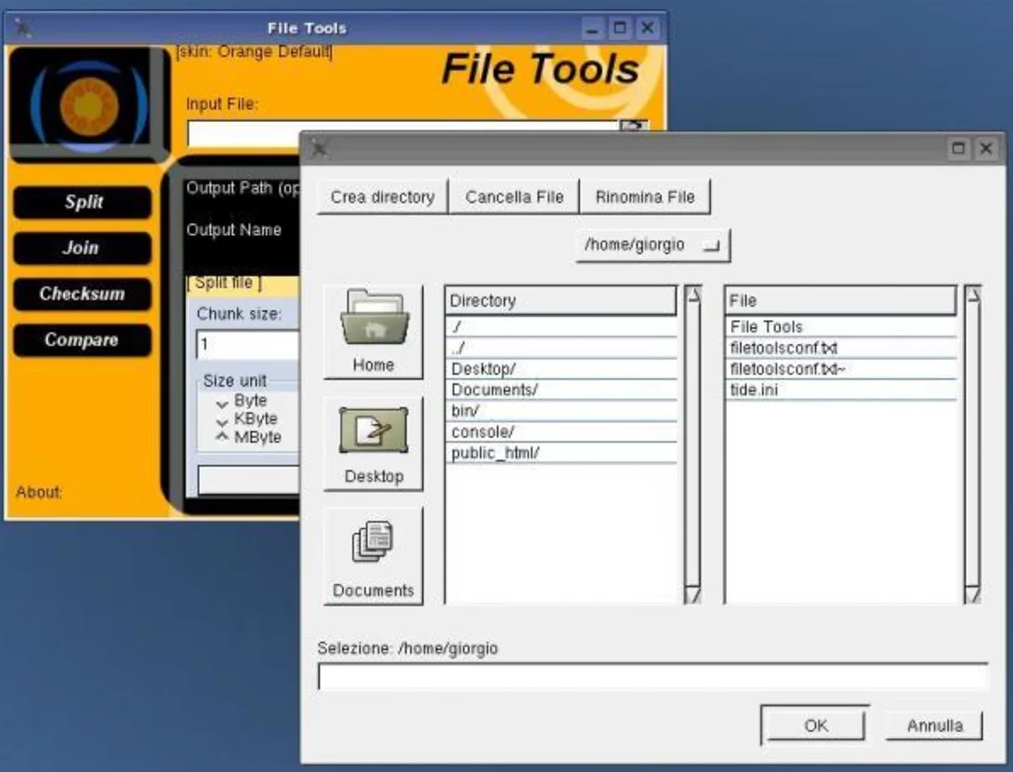Select the bin/ directory entry

[561, 411]
